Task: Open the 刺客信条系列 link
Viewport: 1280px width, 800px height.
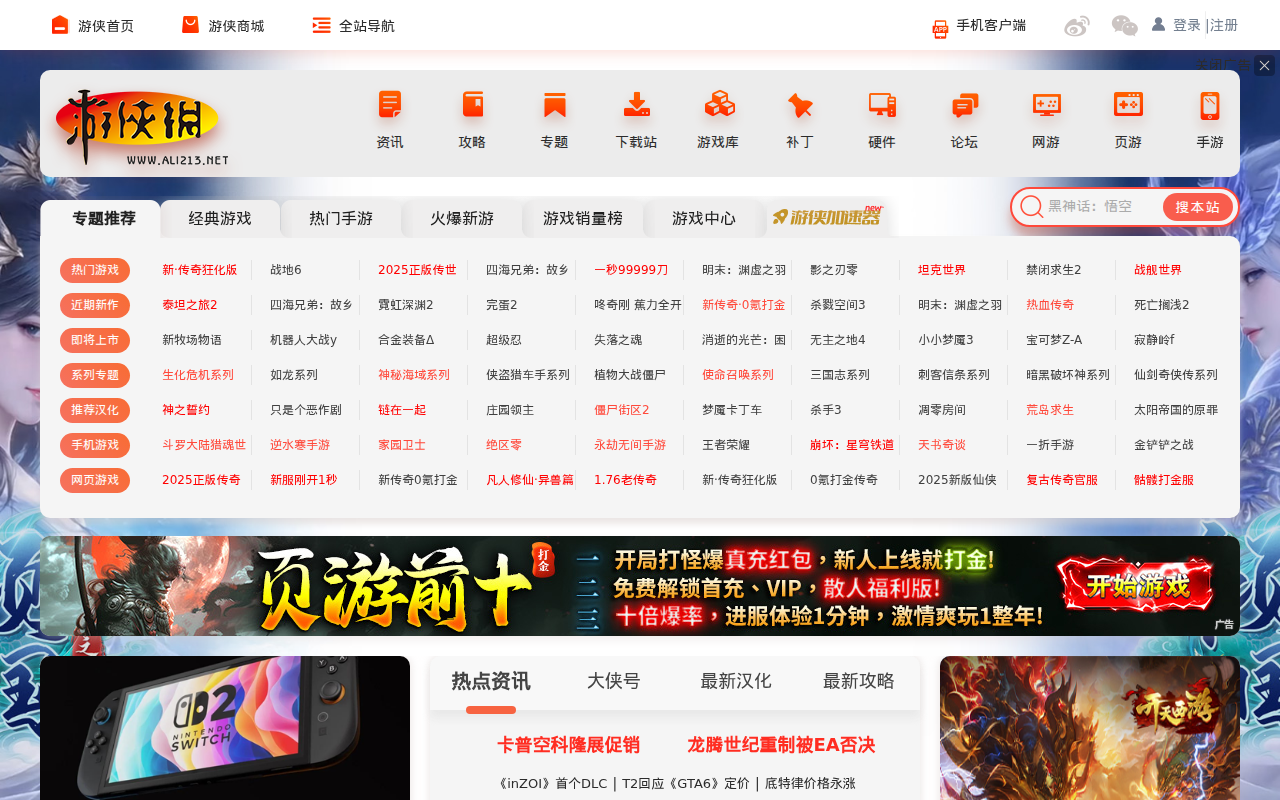Action: 954,375
